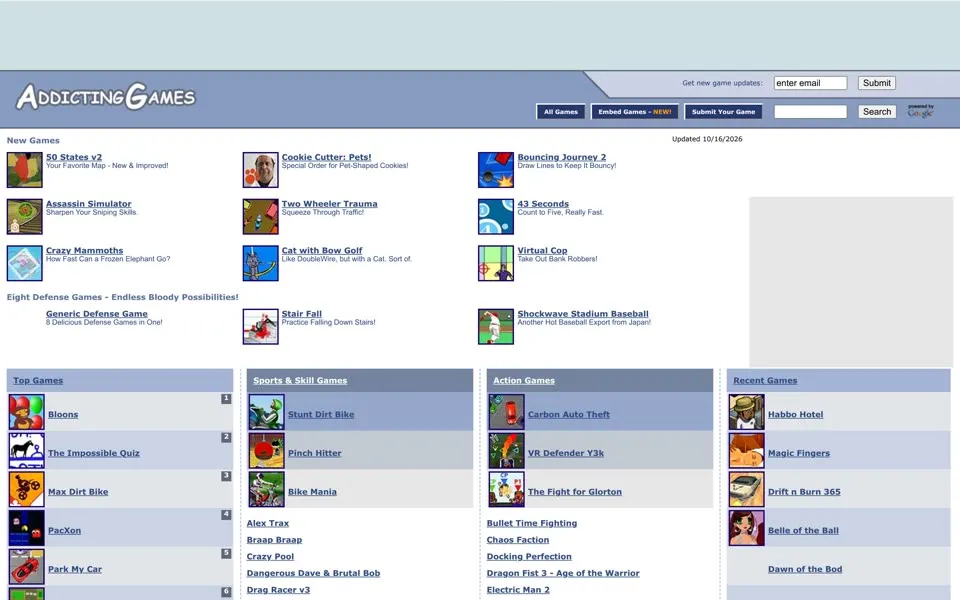Open the Stair Fall thumbnail icon
Image resolution: width=960 pixels, height=600 pixels.
pos(260,326)
